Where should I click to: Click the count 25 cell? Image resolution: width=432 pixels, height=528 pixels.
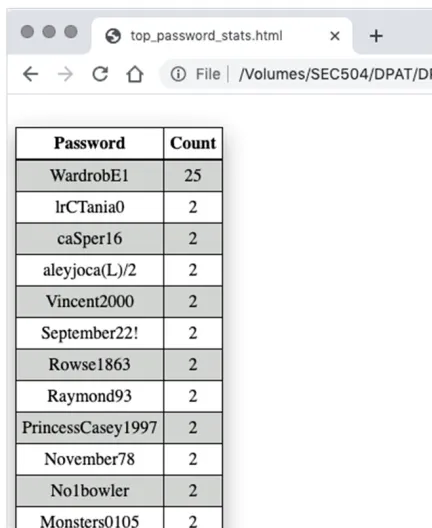click(x=193, y=175)
